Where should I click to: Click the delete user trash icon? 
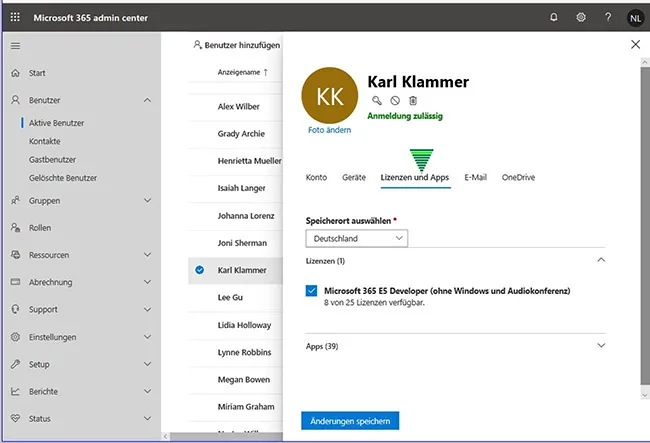point(413,101)
